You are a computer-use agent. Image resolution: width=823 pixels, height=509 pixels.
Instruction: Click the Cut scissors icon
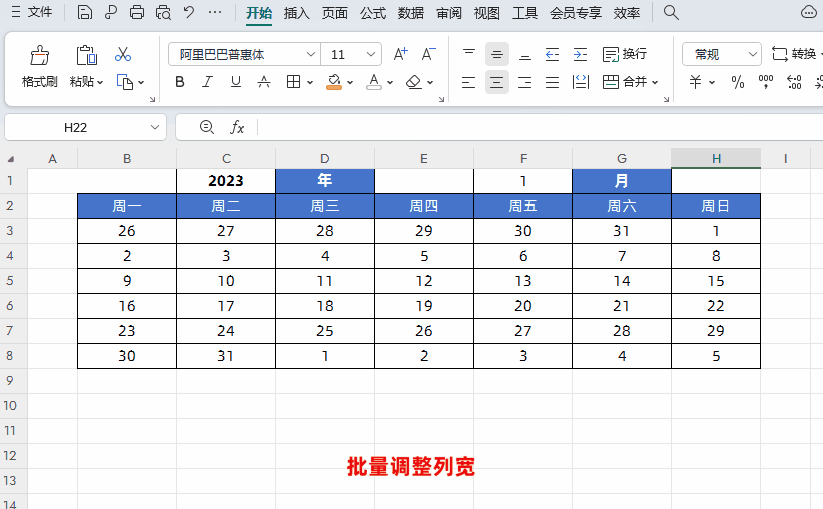[123, 54]
